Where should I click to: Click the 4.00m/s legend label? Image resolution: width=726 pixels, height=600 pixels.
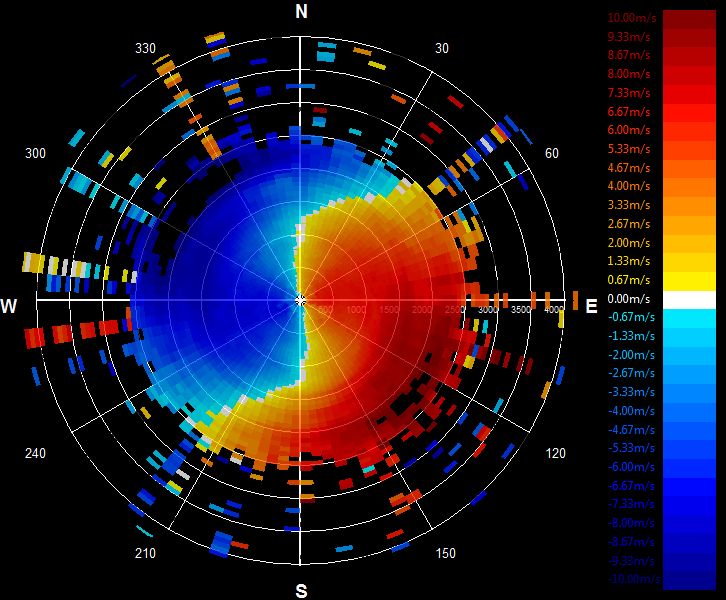[629, 186]
